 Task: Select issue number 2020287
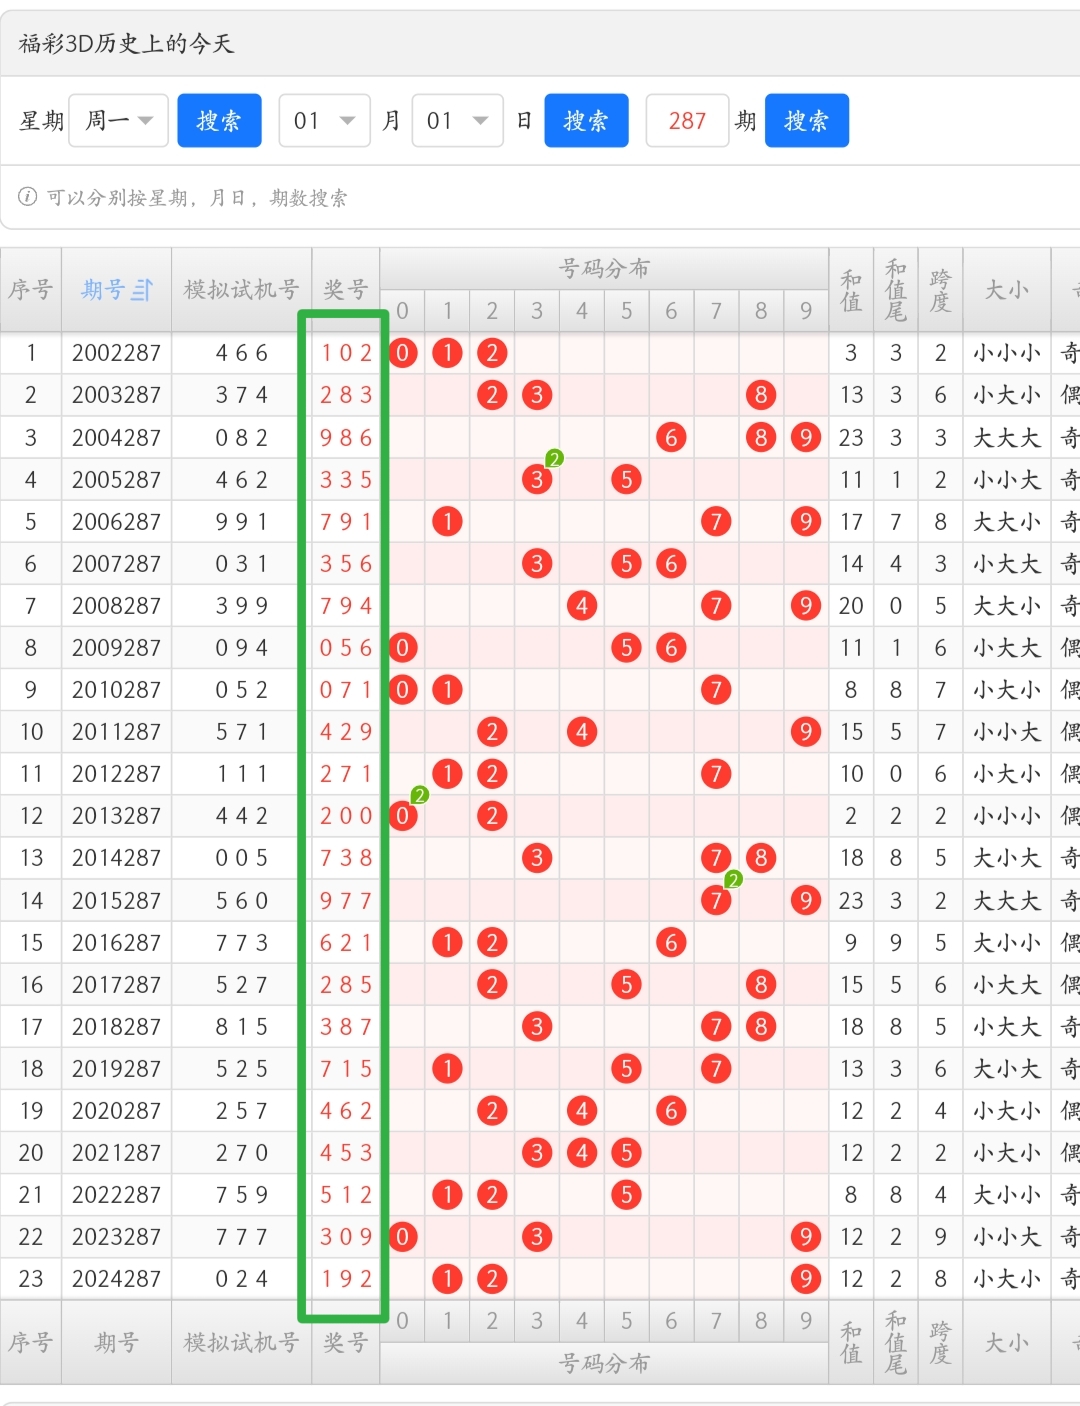click(116, 1111)
